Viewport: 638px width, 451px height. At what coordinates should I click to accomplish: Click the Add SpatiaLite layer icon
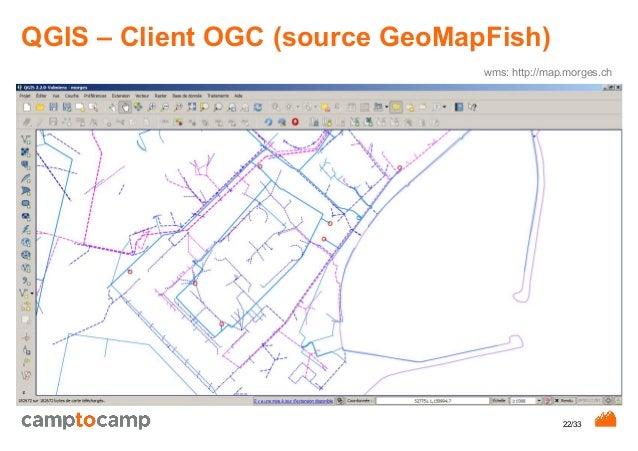(x=26, y=178)
